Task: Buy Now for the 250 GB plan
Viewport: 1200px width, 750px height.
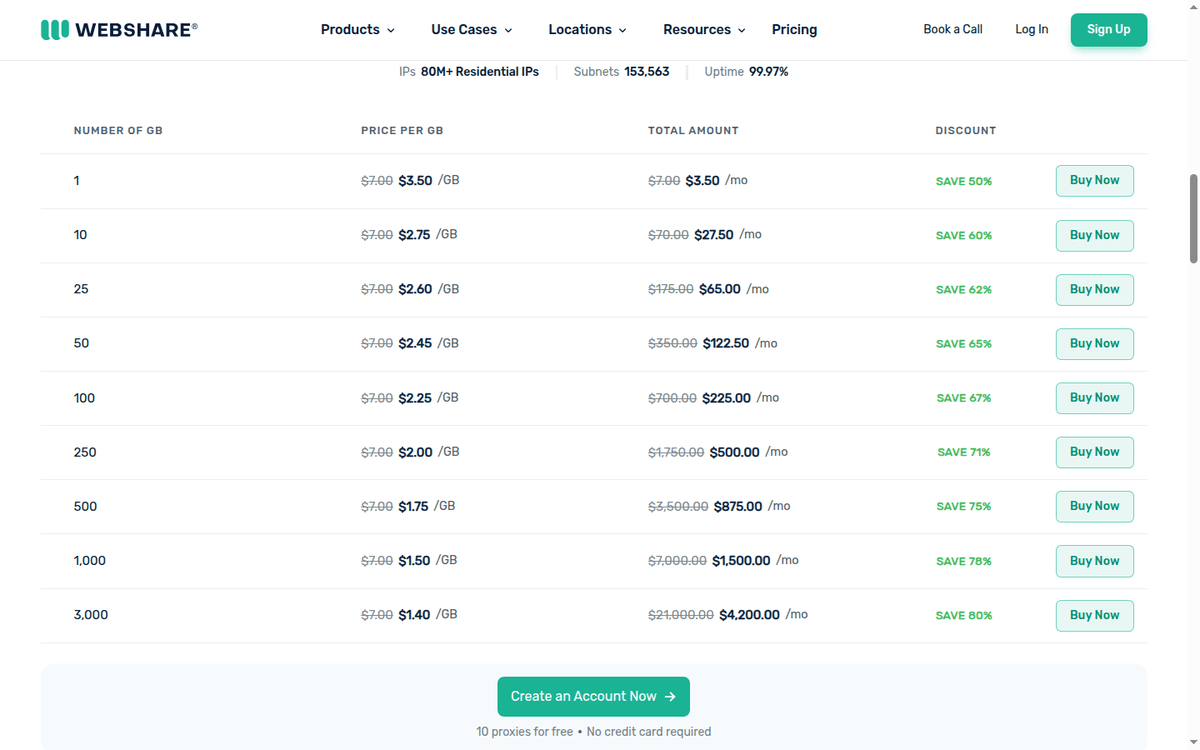Action: click(x=1095, y=452)
